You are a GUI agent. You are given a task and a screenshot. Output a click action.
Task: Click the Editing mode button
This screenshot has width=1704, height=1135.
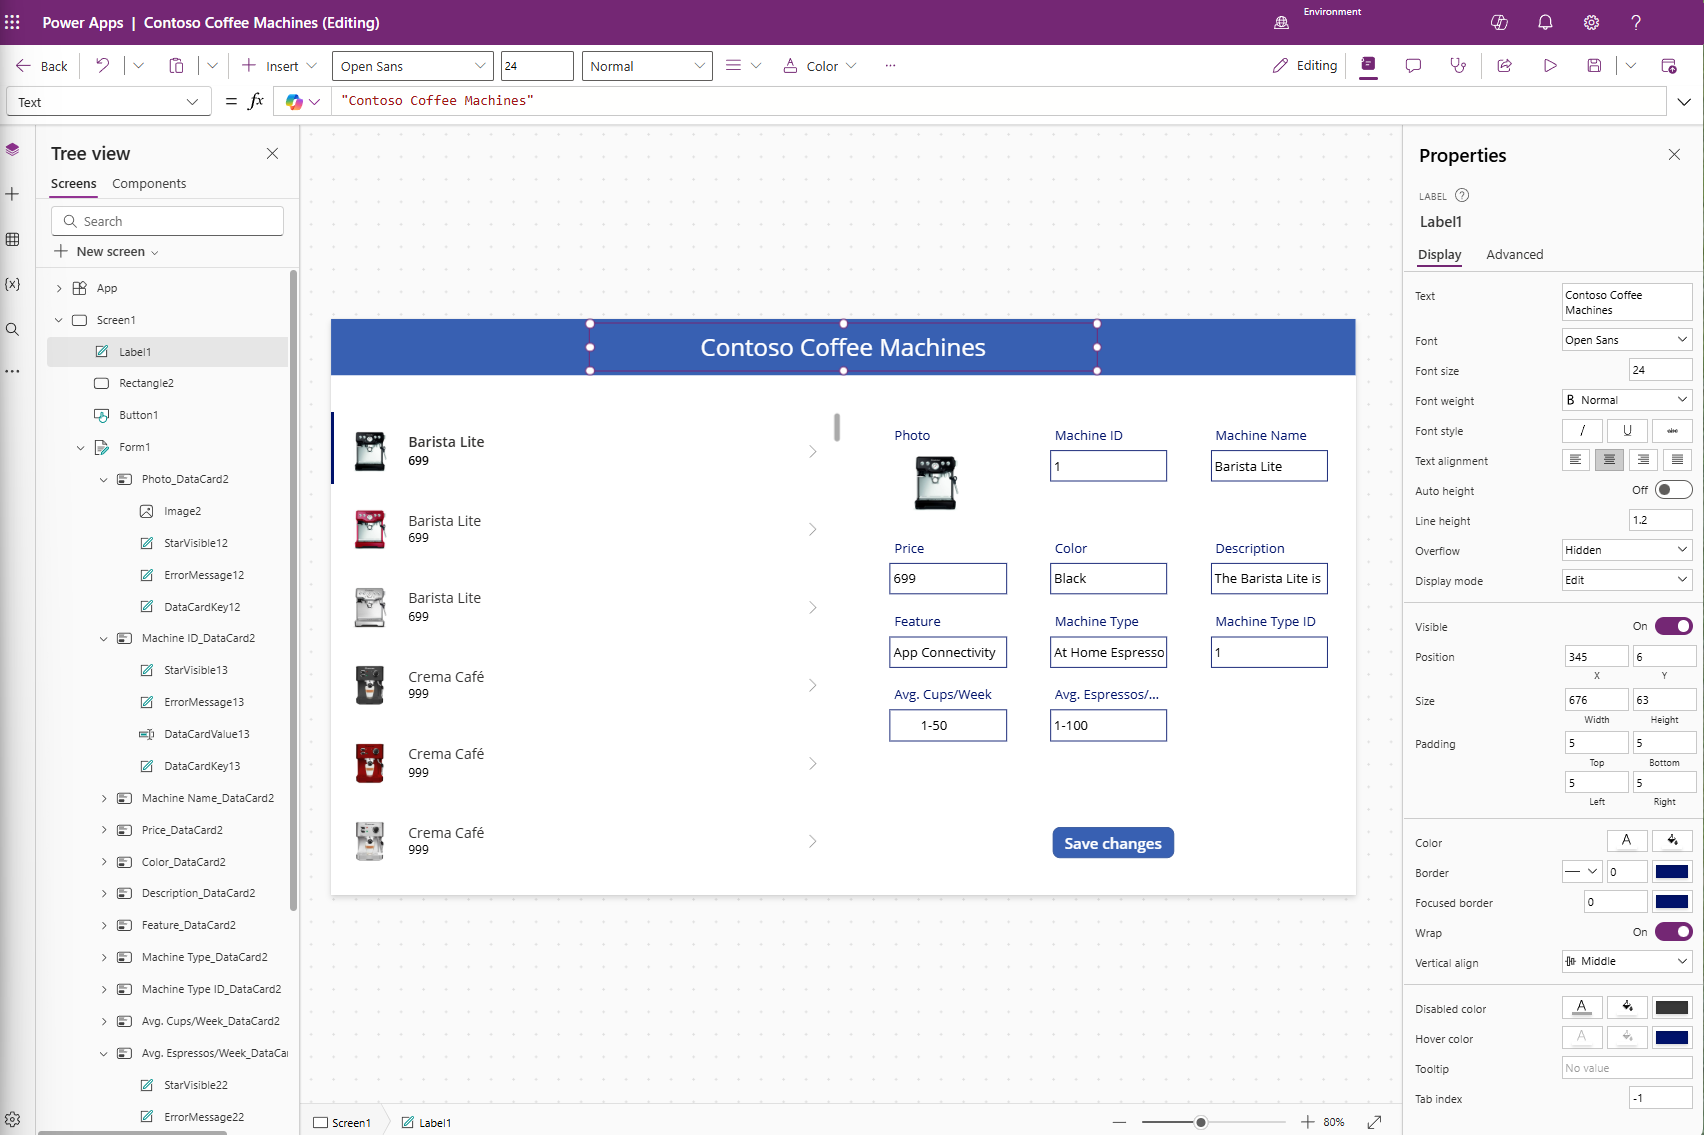point(1304,66)
